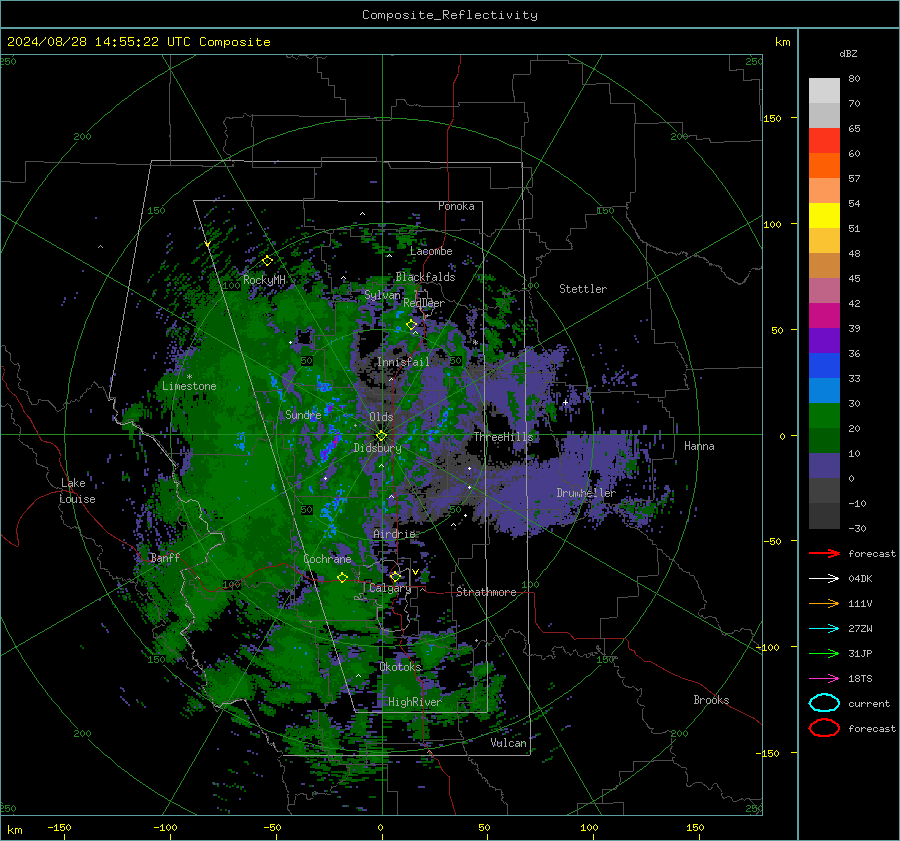The image size is (900, 841).
Task: Click the cyan 27ZW arrow legend icon
Action: click(824, 629)
